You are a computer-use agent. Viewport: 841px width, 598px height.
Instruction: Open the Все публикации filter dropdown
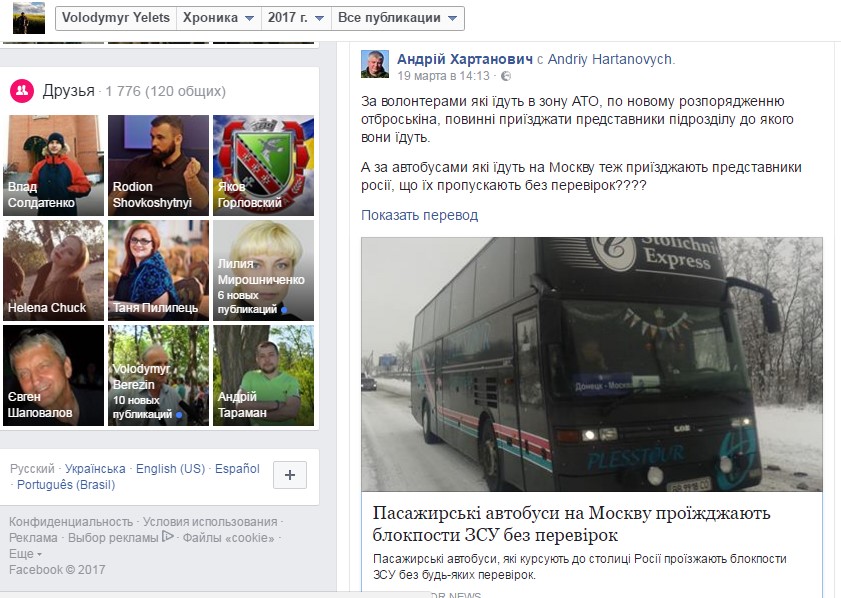click(x=397, y=18)
